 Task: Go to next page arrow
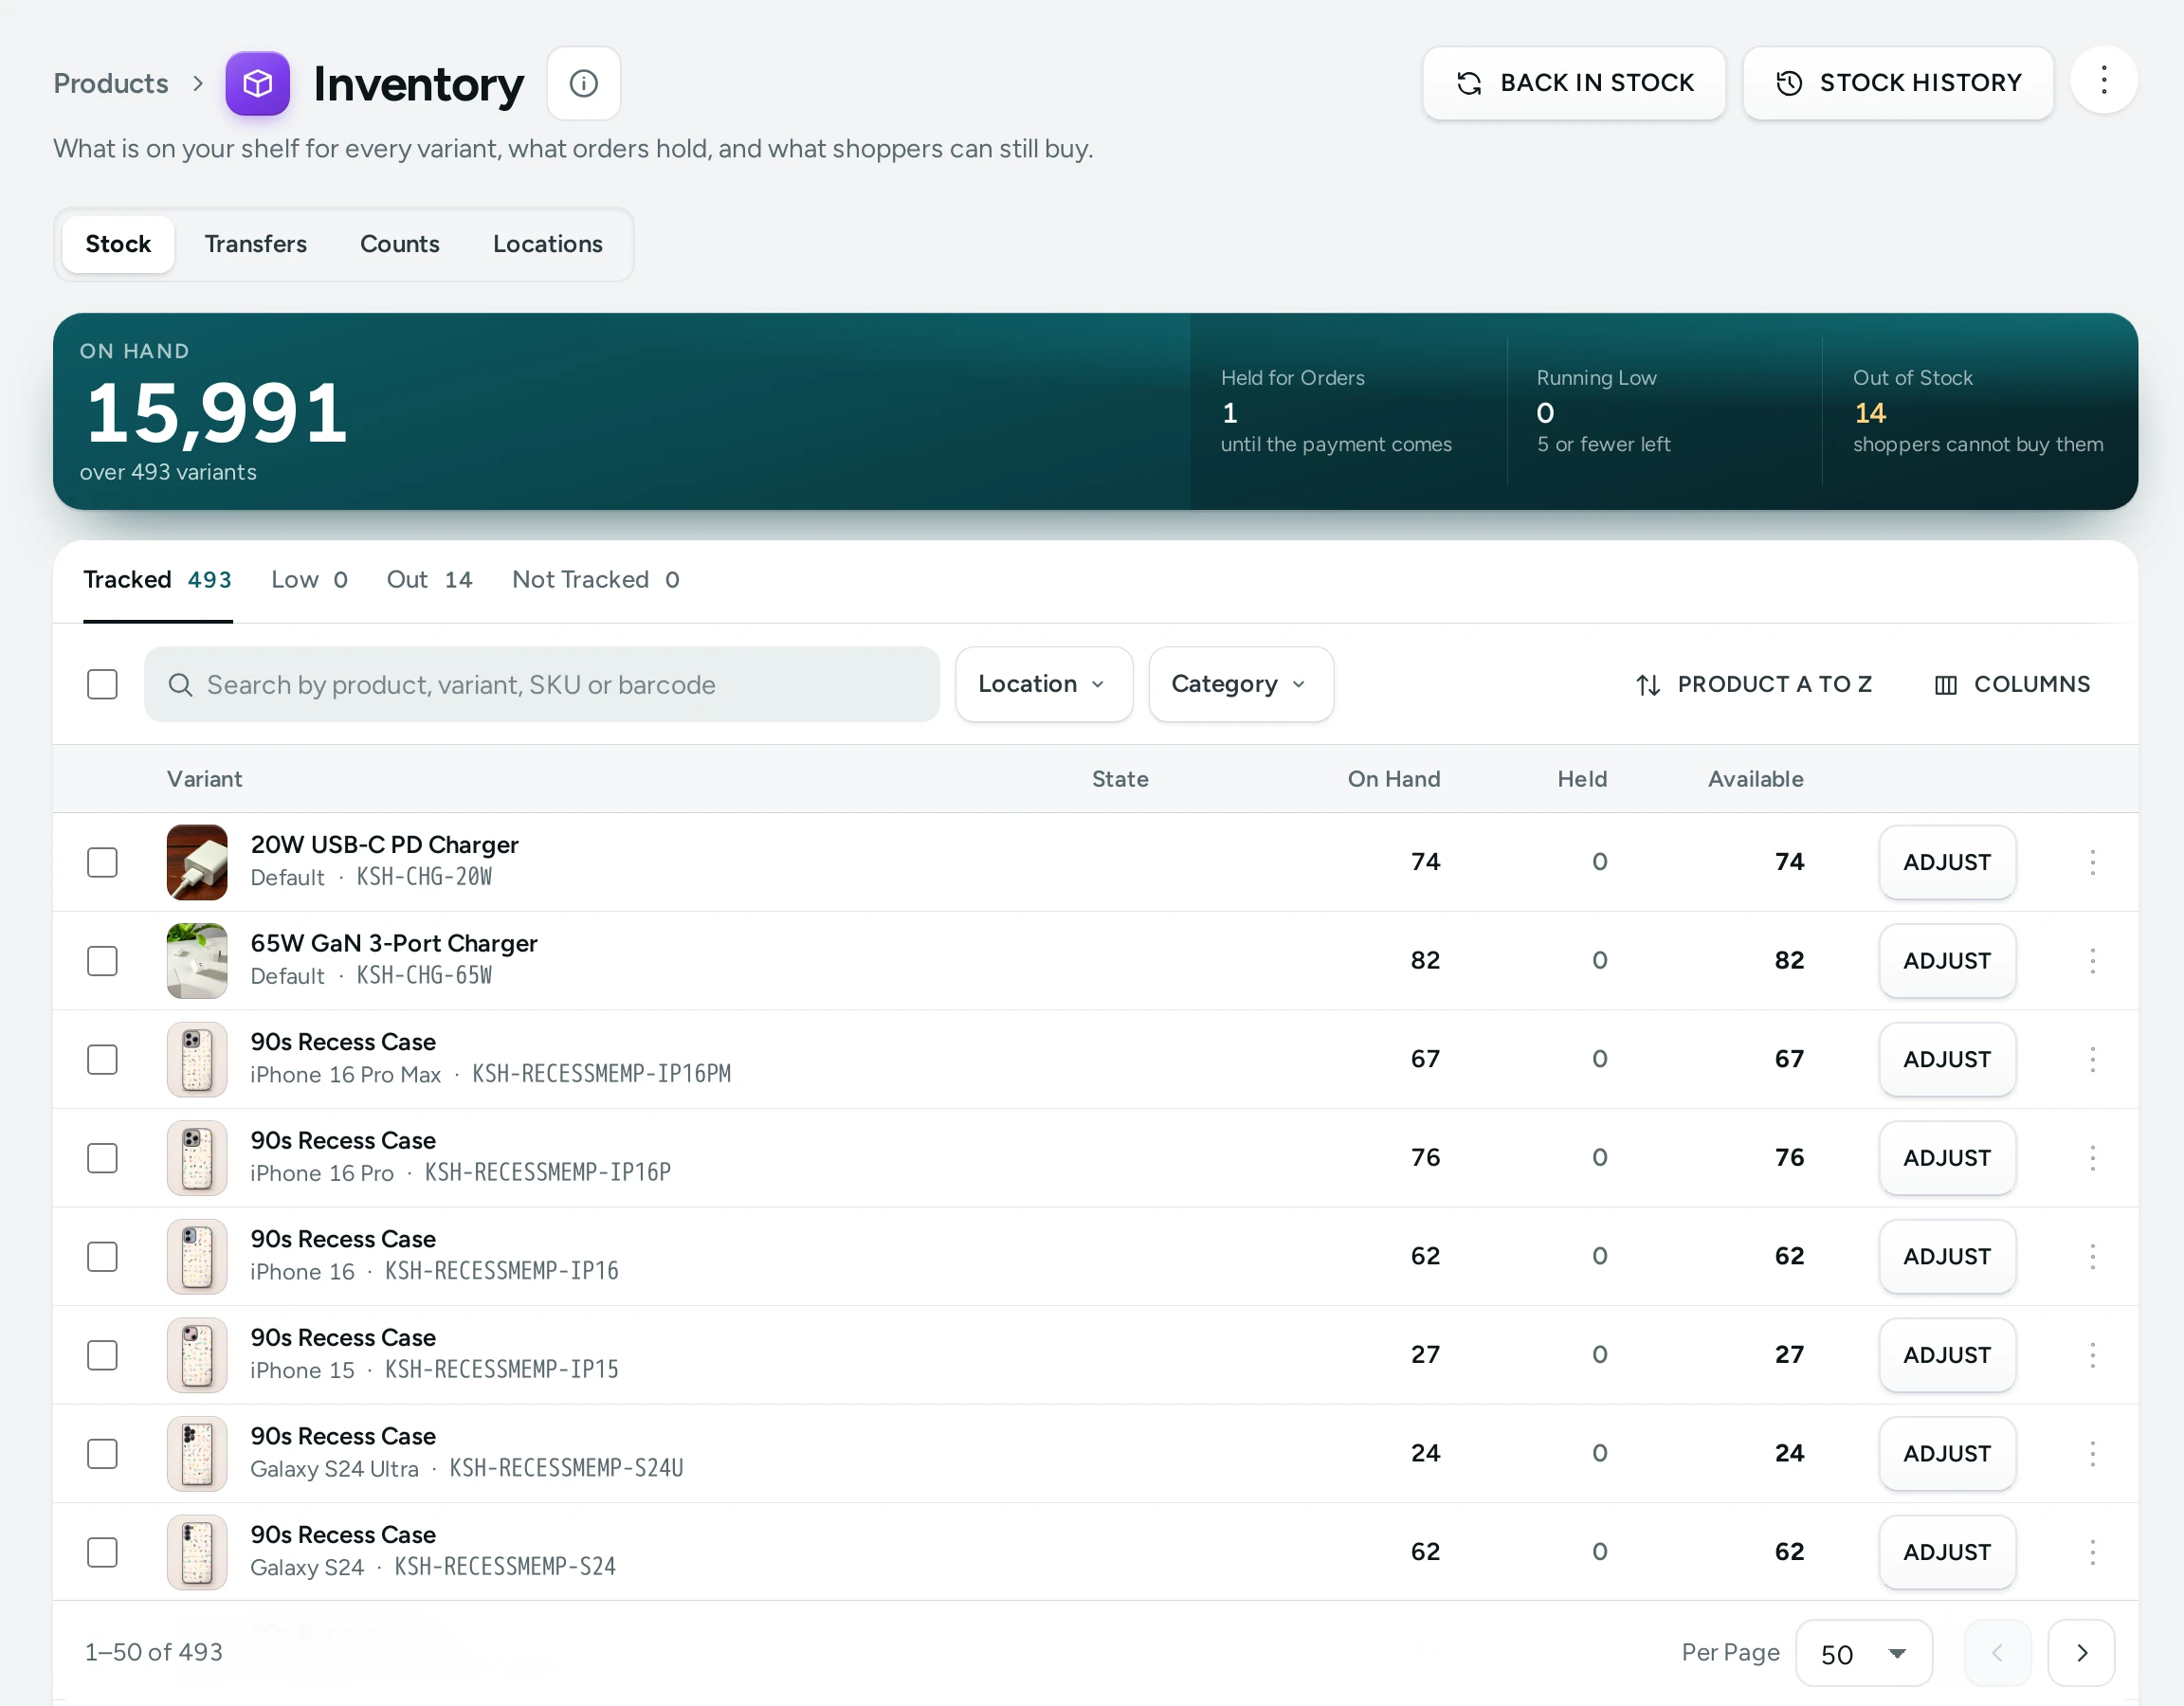(2081, 1653)
